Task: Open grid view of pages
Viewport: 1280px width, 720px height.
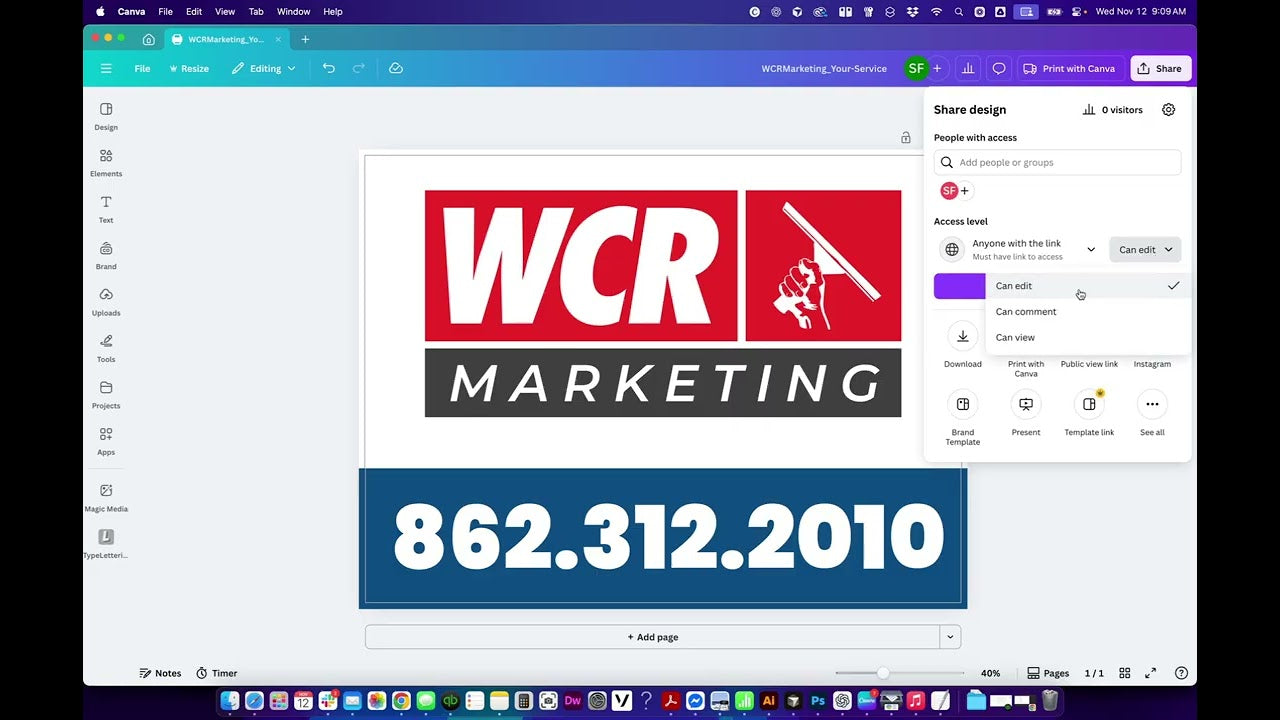Action: 1125,673
